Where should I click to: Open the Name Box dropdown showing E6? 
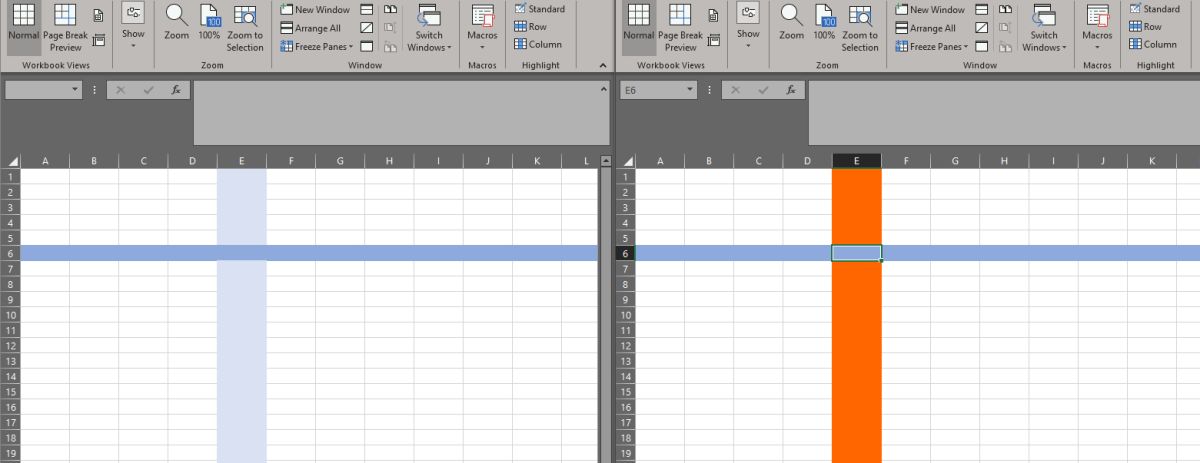[690, 90]
